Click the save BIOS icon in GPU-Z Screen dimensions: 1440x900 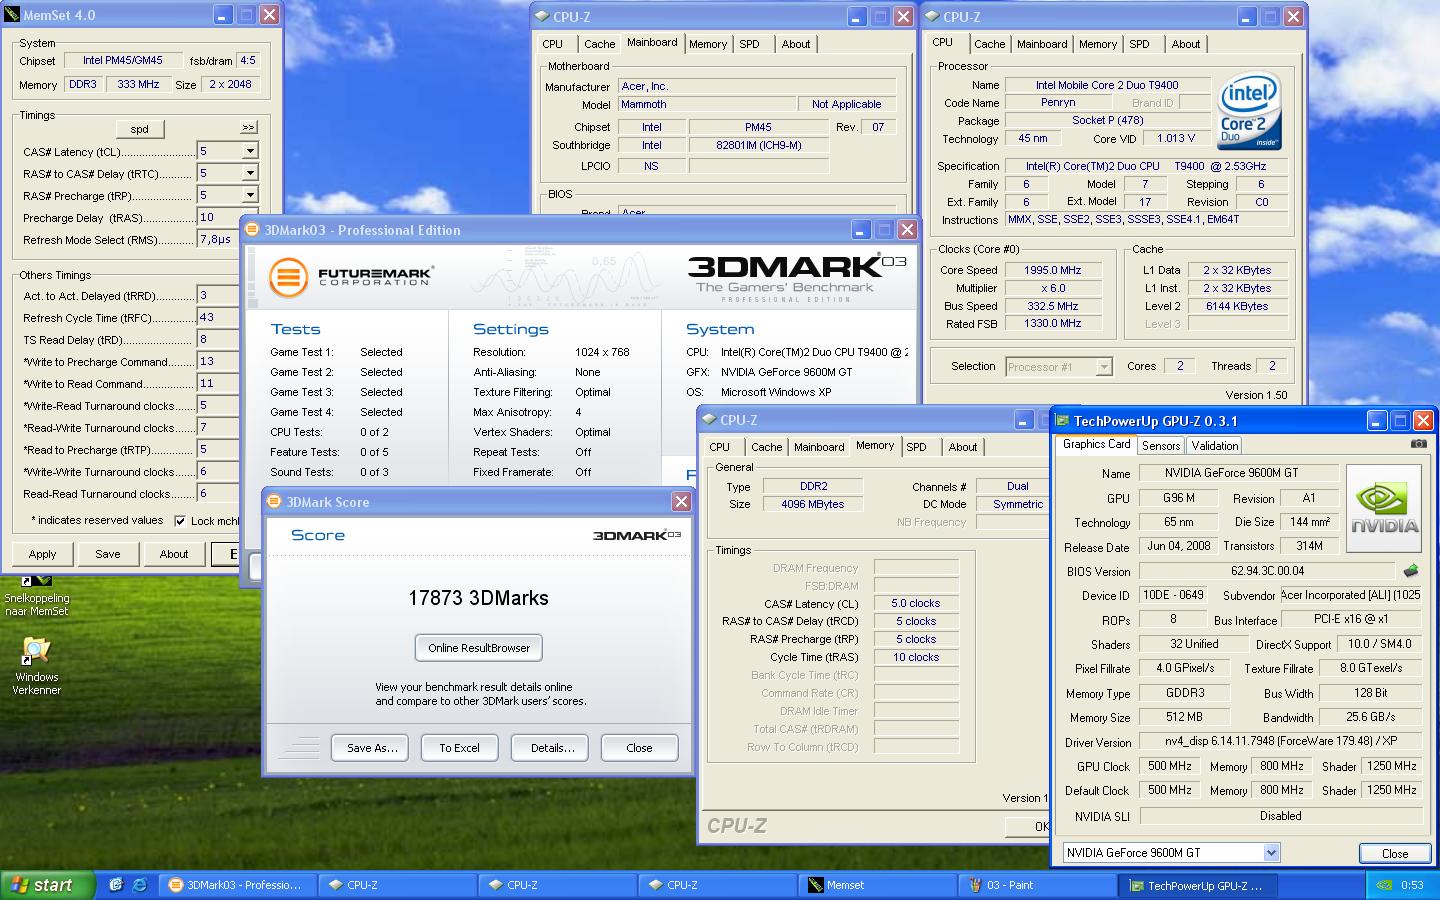point(1410,571)
